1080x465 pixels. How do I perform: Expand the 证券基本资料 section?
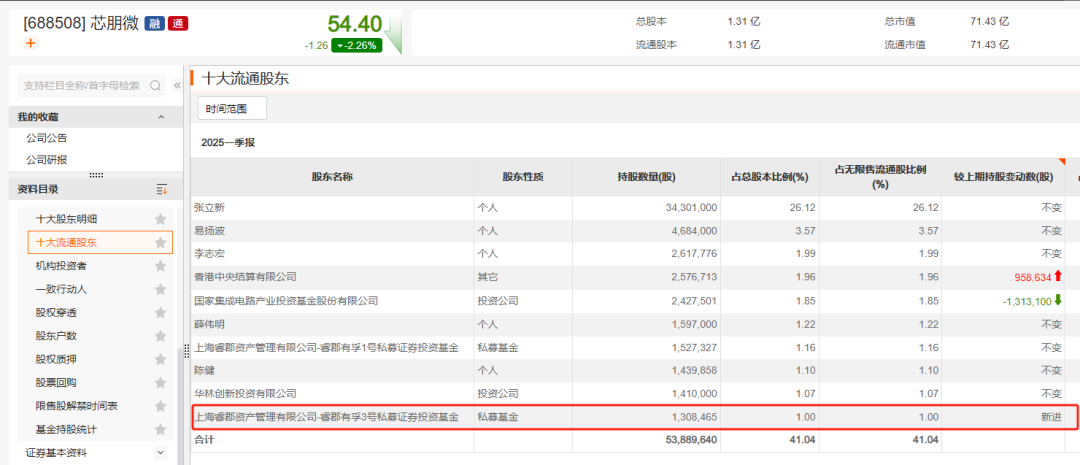click(x=162, y=453)
